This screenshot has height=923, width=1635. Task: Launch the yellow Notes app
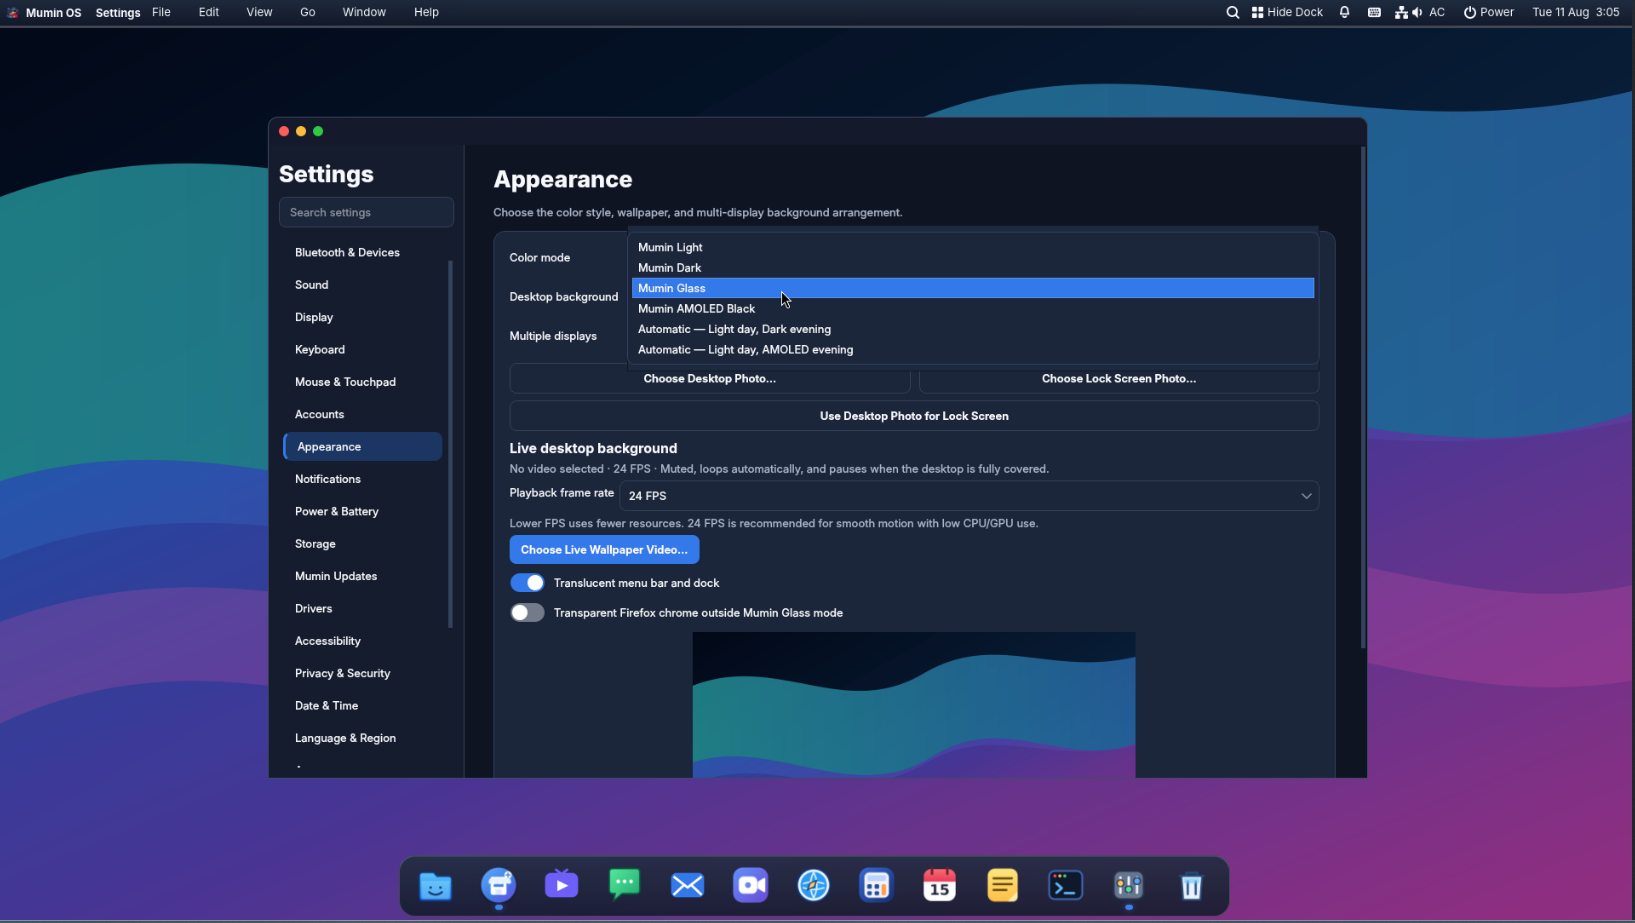(x=1002, y=886)
